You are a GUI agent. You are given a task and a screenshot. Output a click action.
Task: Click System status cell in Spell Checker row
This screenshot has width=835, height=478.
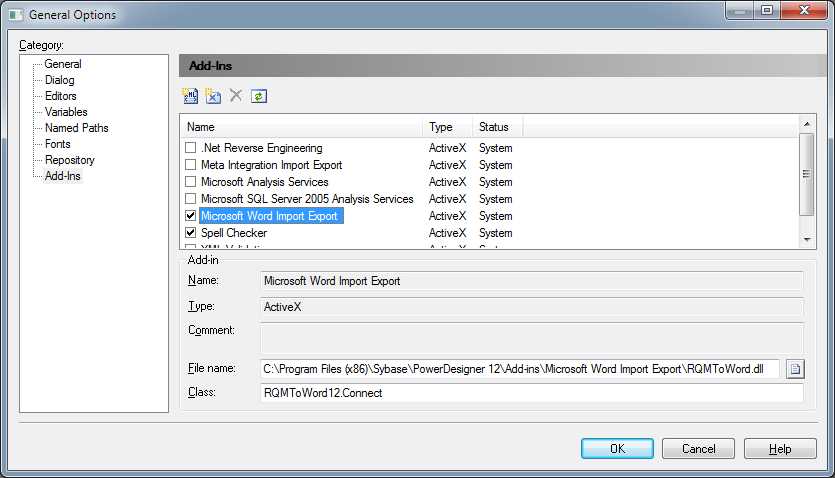click(495, 233)
